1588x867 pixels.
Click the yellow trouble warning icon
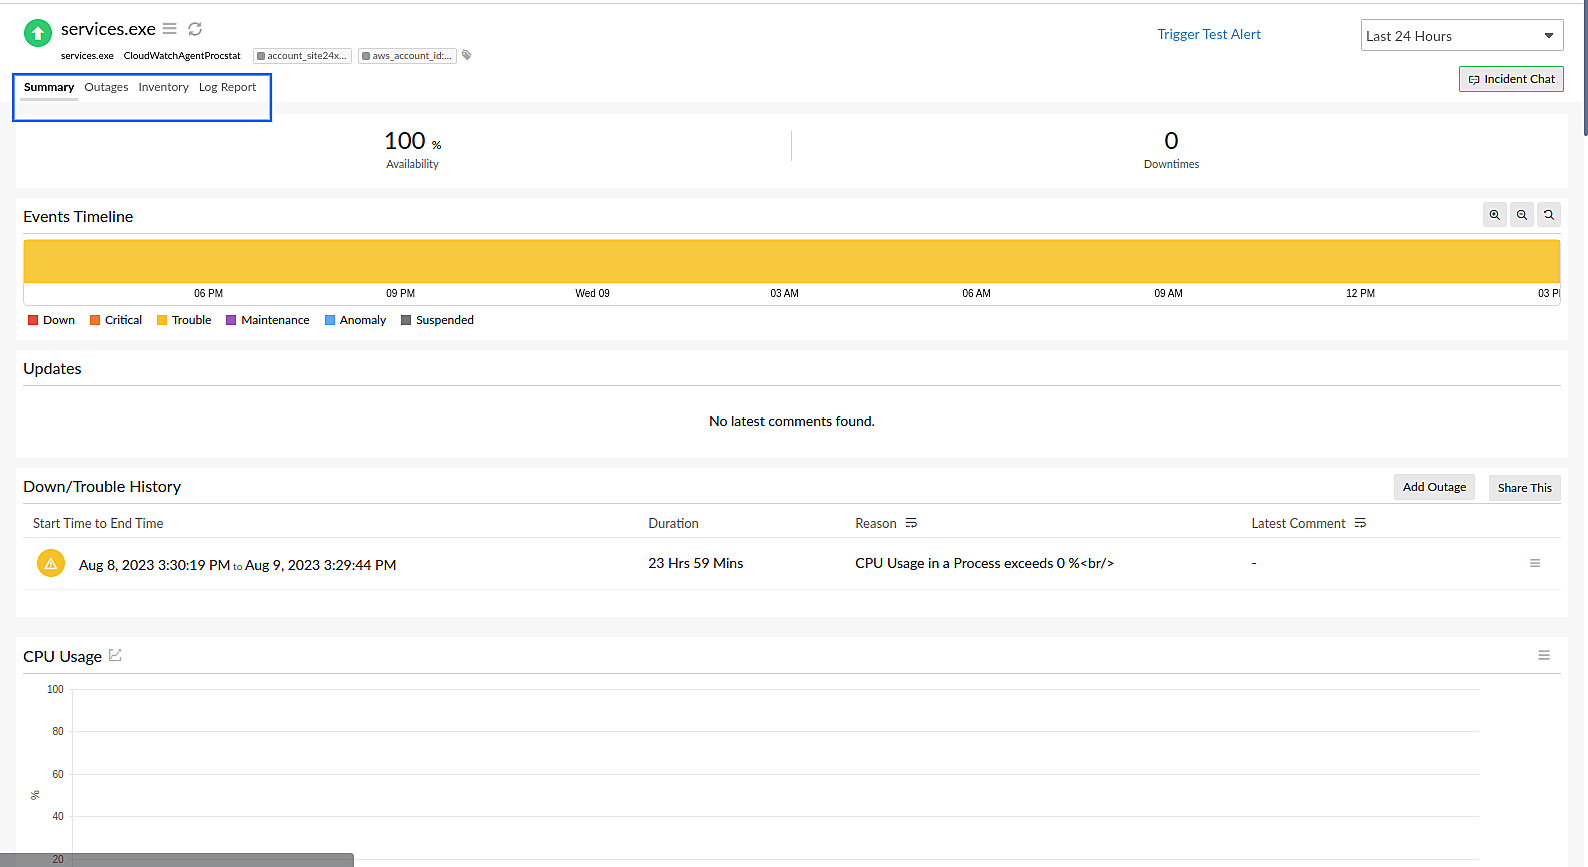click(51, 564)
